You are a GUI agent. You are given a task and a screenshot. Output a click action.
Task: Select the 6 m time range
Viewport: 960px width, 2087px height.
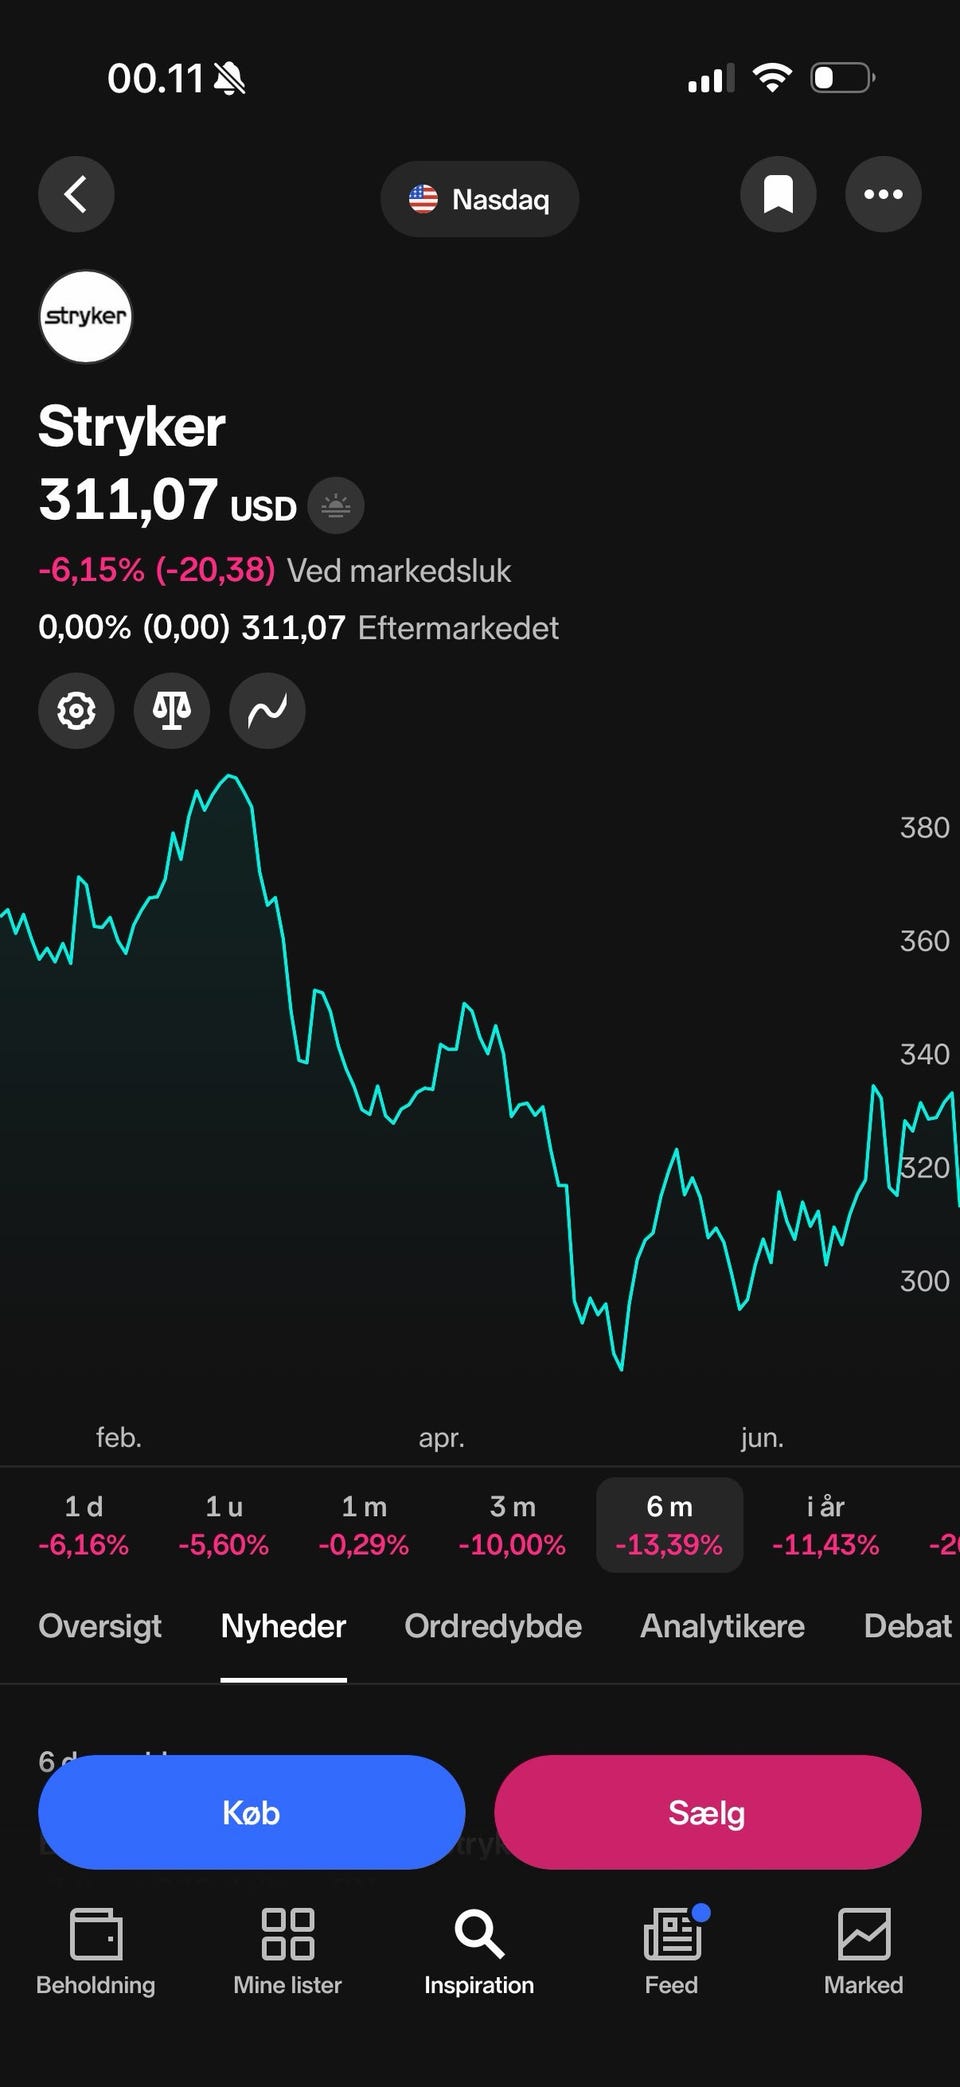pyautogui.click(x=669, y=1525)
